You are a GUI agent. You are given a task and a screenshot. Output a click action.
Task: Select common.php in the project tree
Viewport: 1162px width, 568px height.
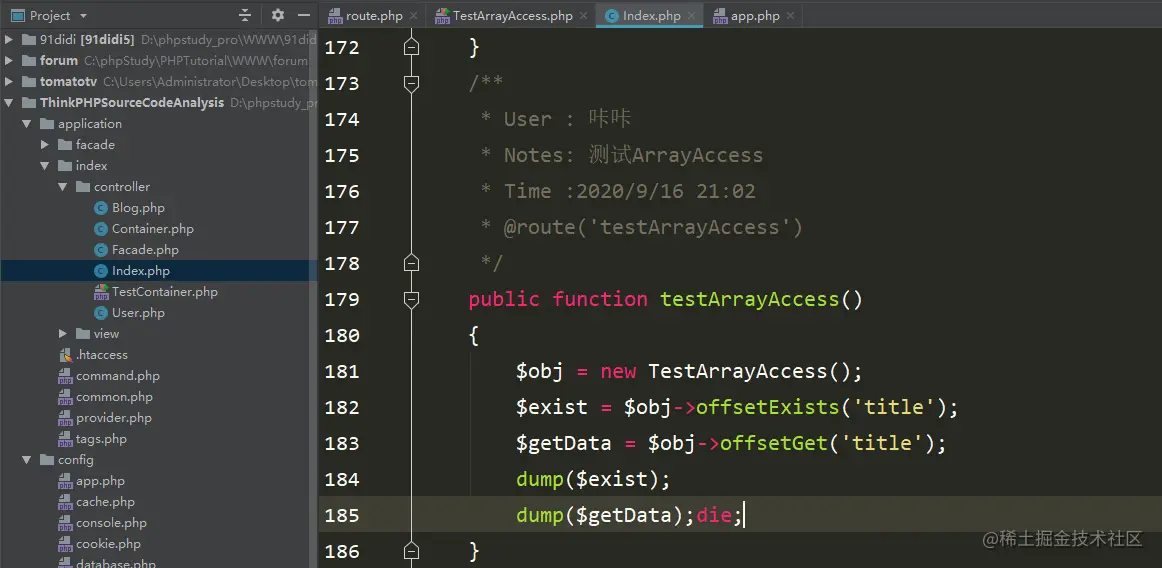(114, 397)
